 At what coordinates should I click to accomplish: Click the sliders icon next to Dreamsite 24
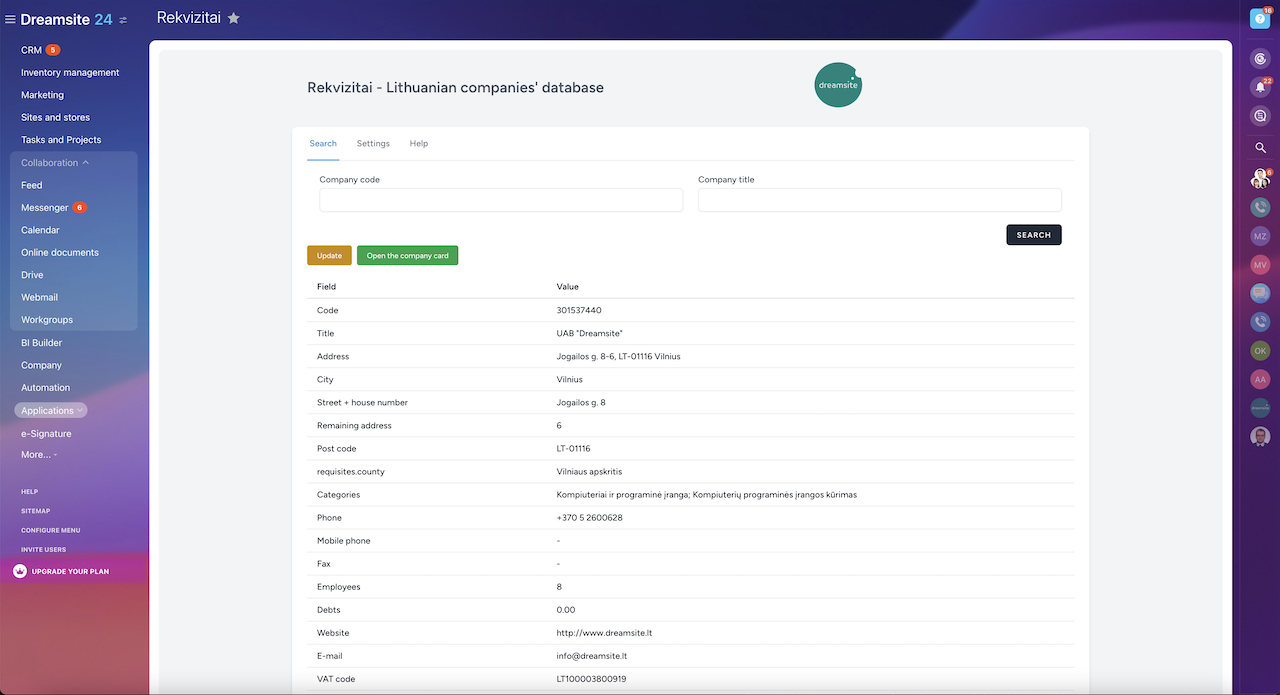point(123,20)
